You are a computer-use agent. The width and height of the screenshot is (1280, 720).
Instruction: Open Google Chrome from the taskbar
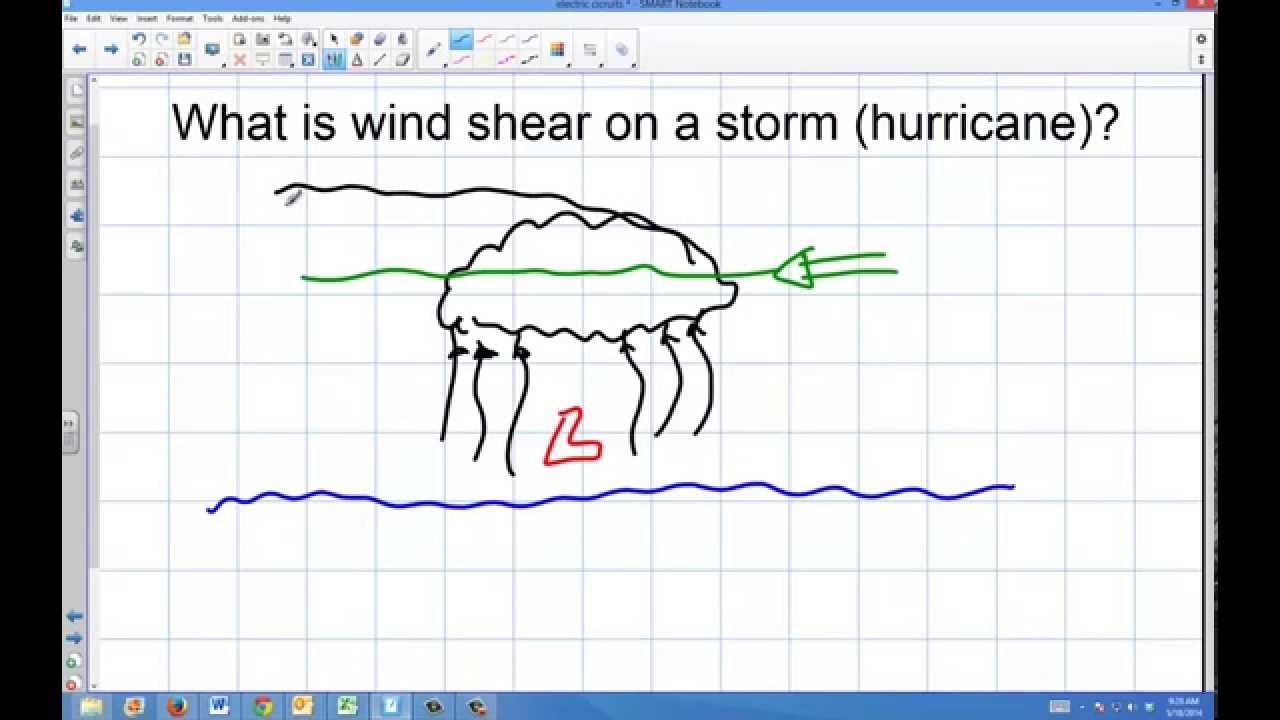point(262,706)
